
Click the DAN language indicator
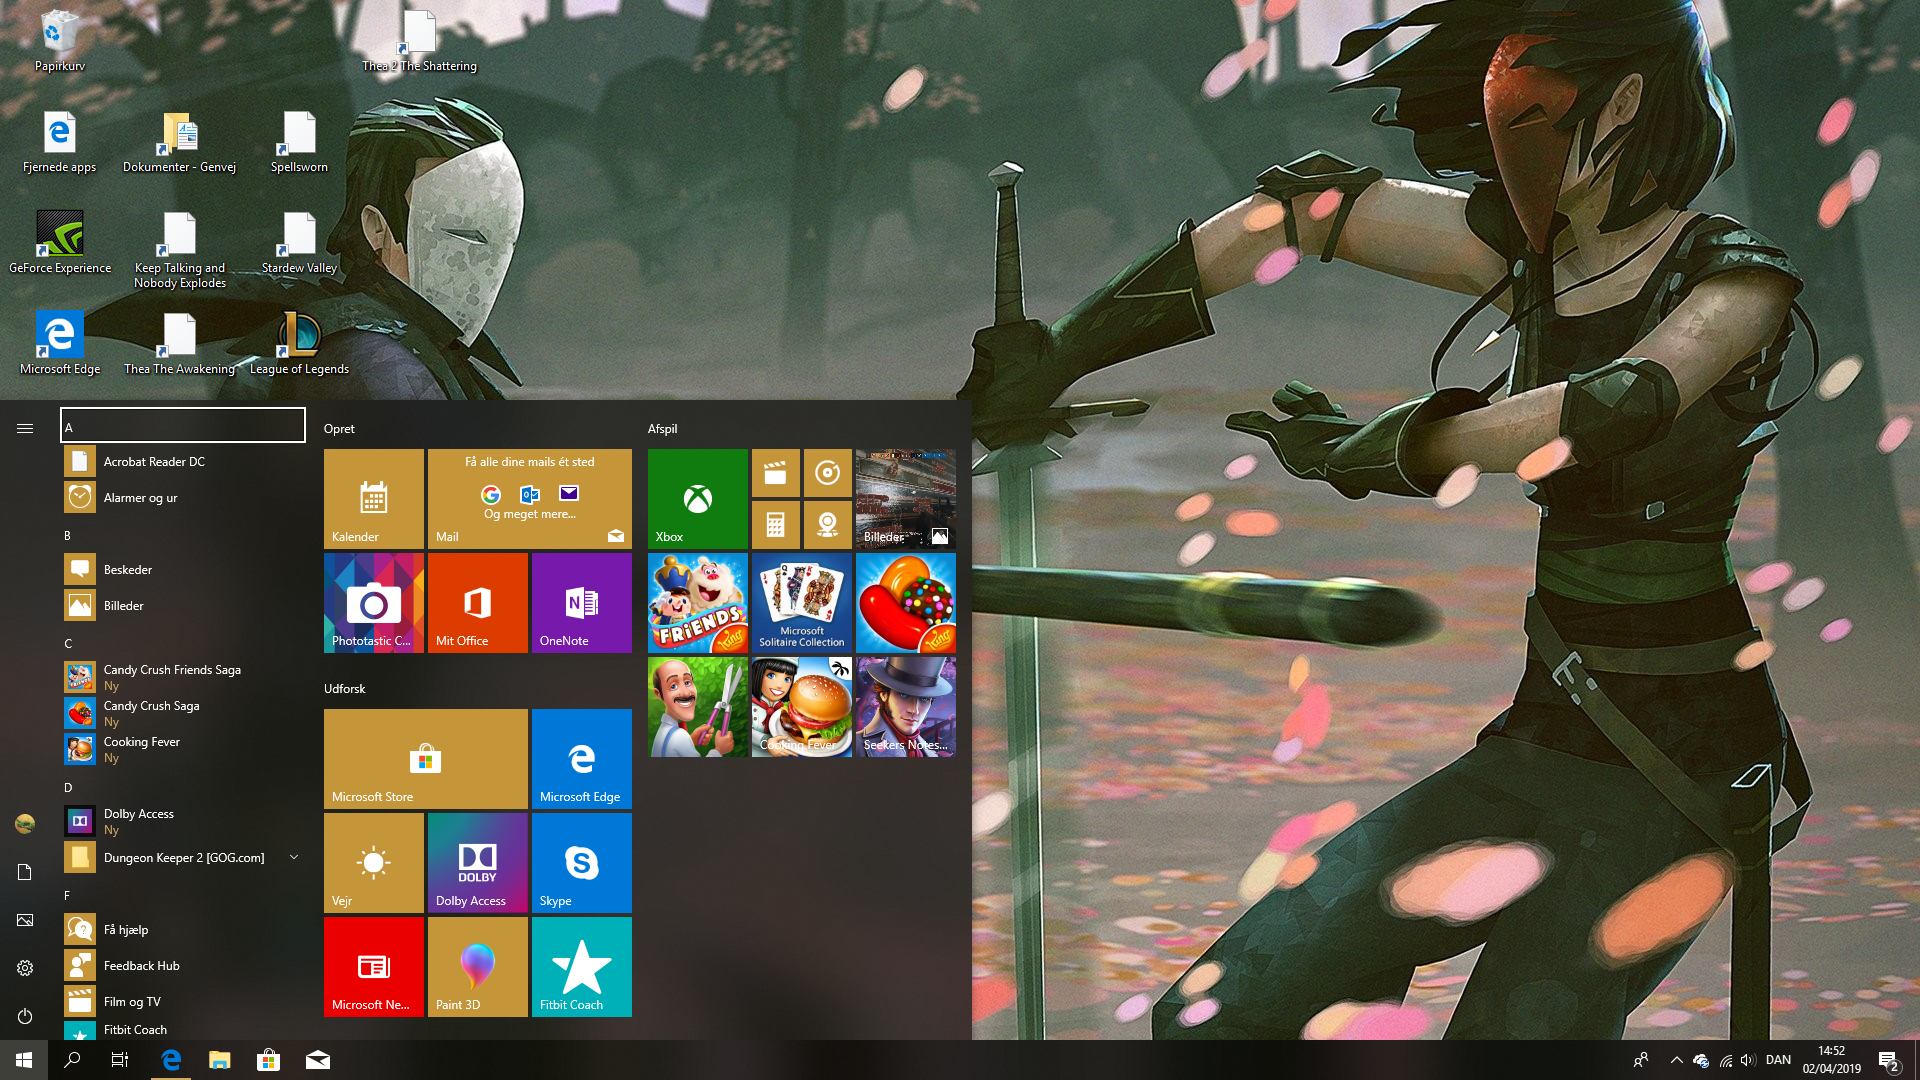click(x=1778, y=1060)
